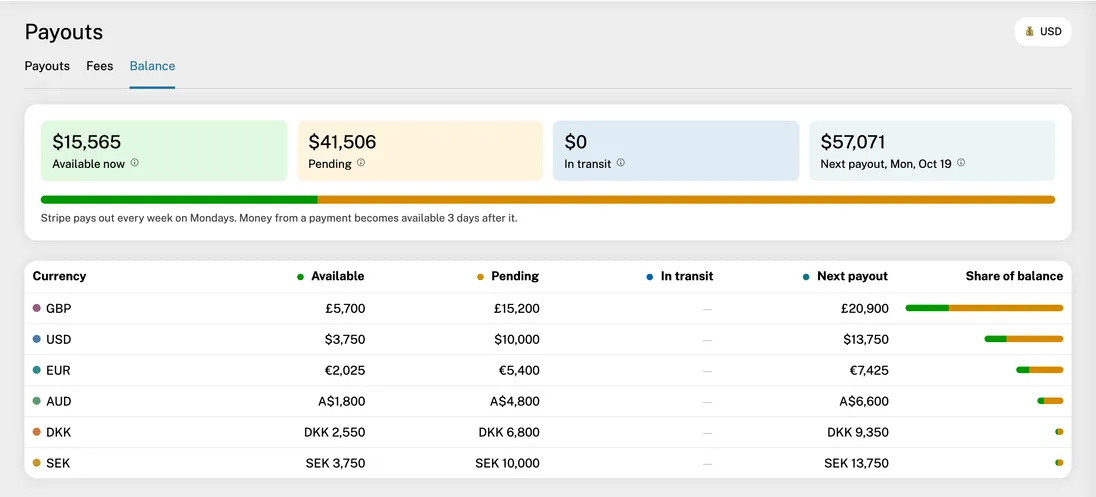Screen dimensions: 1096x497
Task: Switch to the Payouts tab
Action: pyautogui.click(x=47, y=66)
